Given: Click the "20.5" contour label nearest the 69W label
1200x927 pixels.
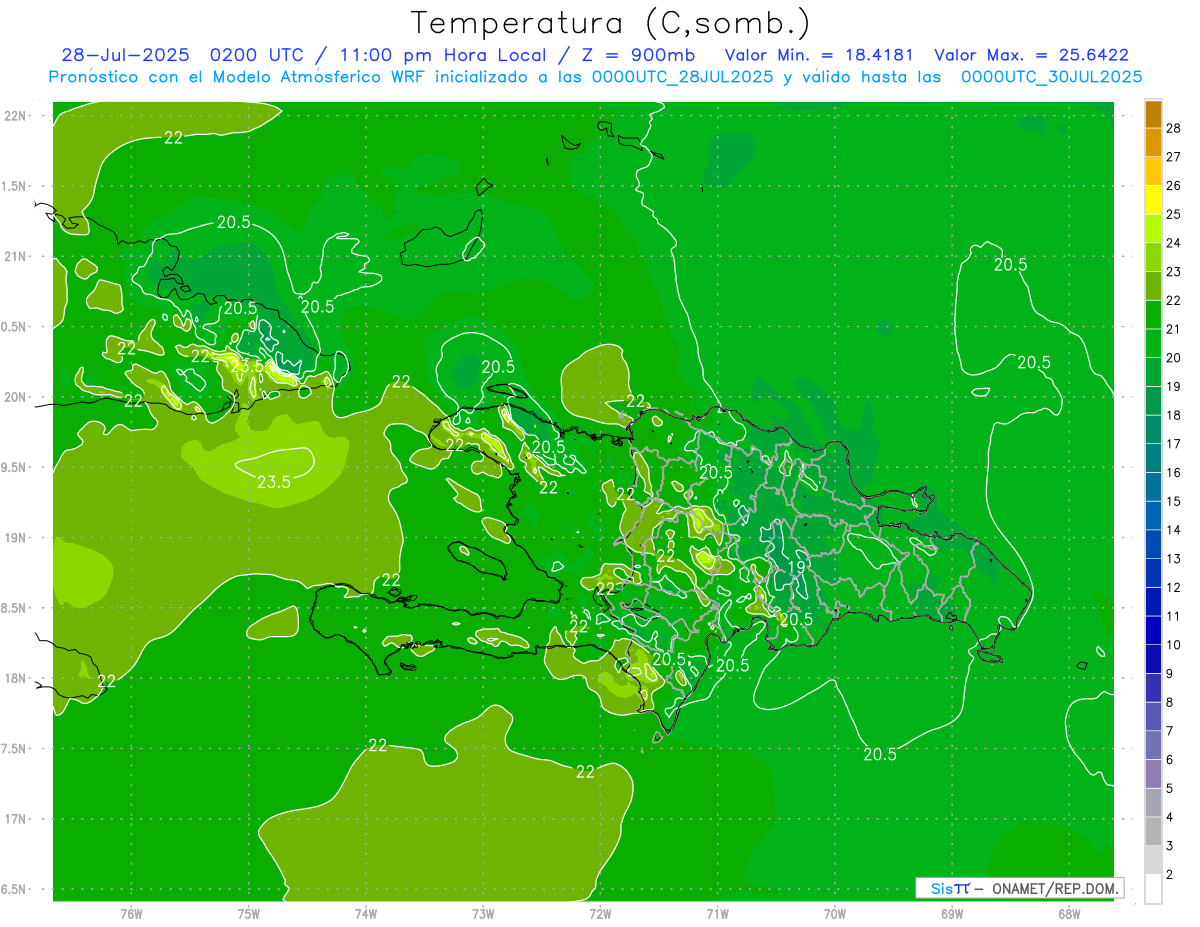Looking at the screenshot, I should [879, 754].
